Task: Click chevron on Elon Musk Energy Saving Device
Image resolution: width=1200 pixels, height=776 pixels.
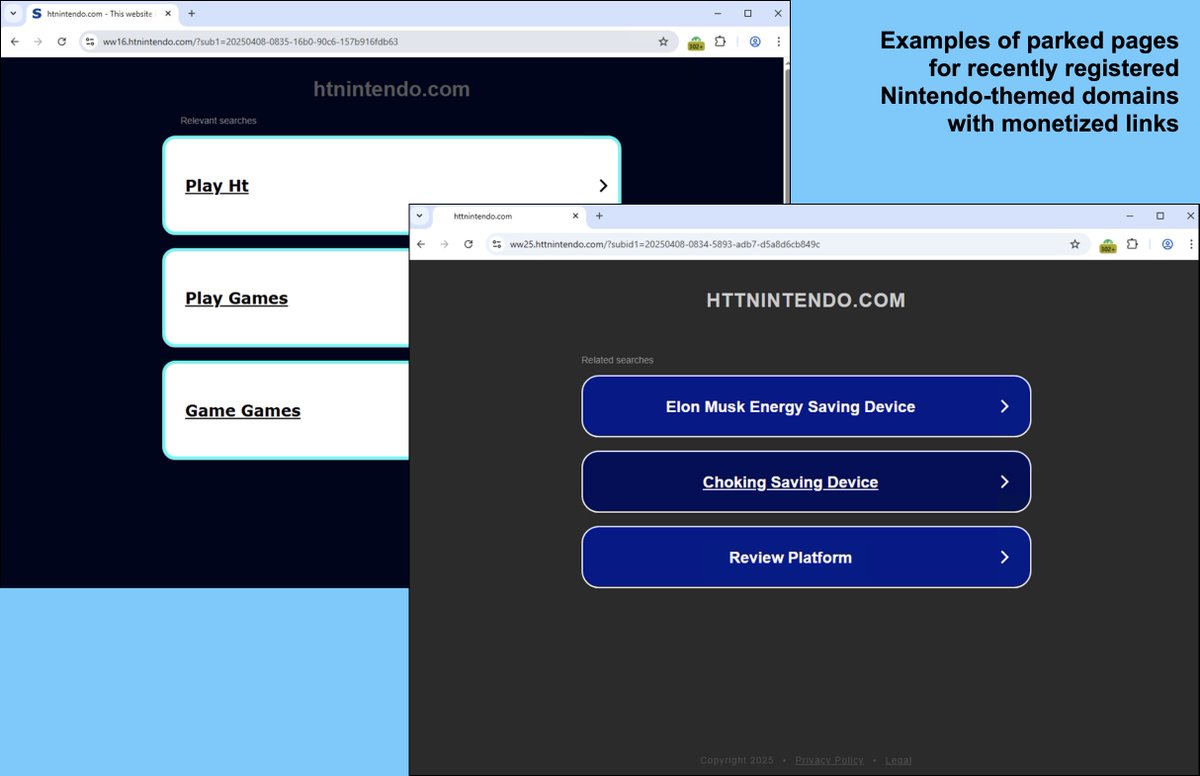Action: 1004,407
